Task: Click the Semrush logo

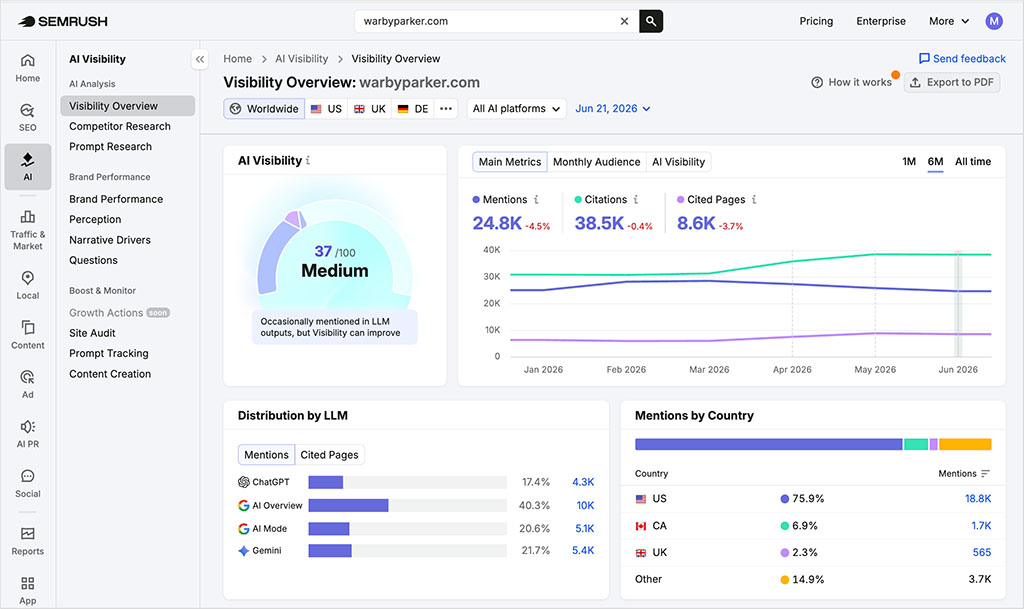Action: point(63,22)
